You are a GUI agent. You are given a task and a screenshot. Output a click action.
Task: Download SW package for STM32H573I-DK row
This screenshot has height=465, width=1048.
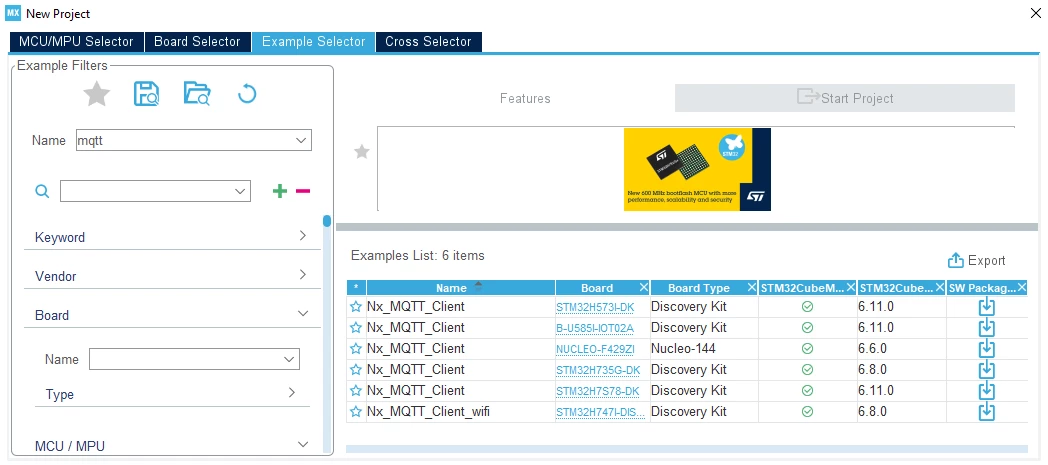coord(987,307)
